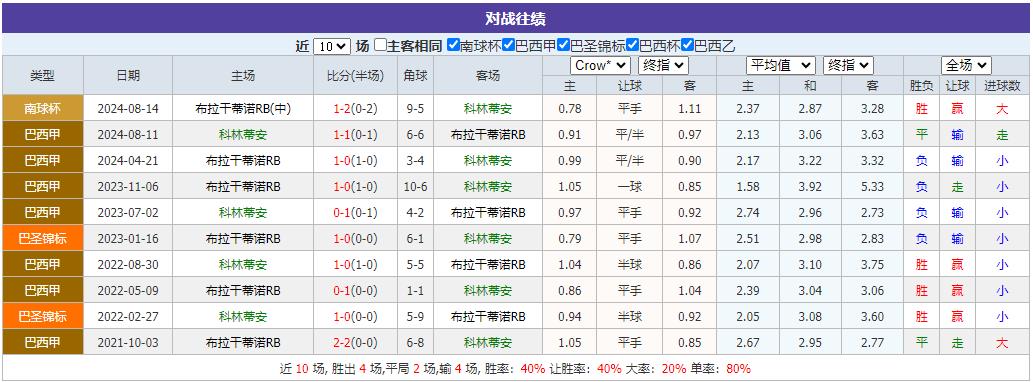The image size is (1033, 382).
Task: Click the 胜负 column header
Action: [921, 85]
